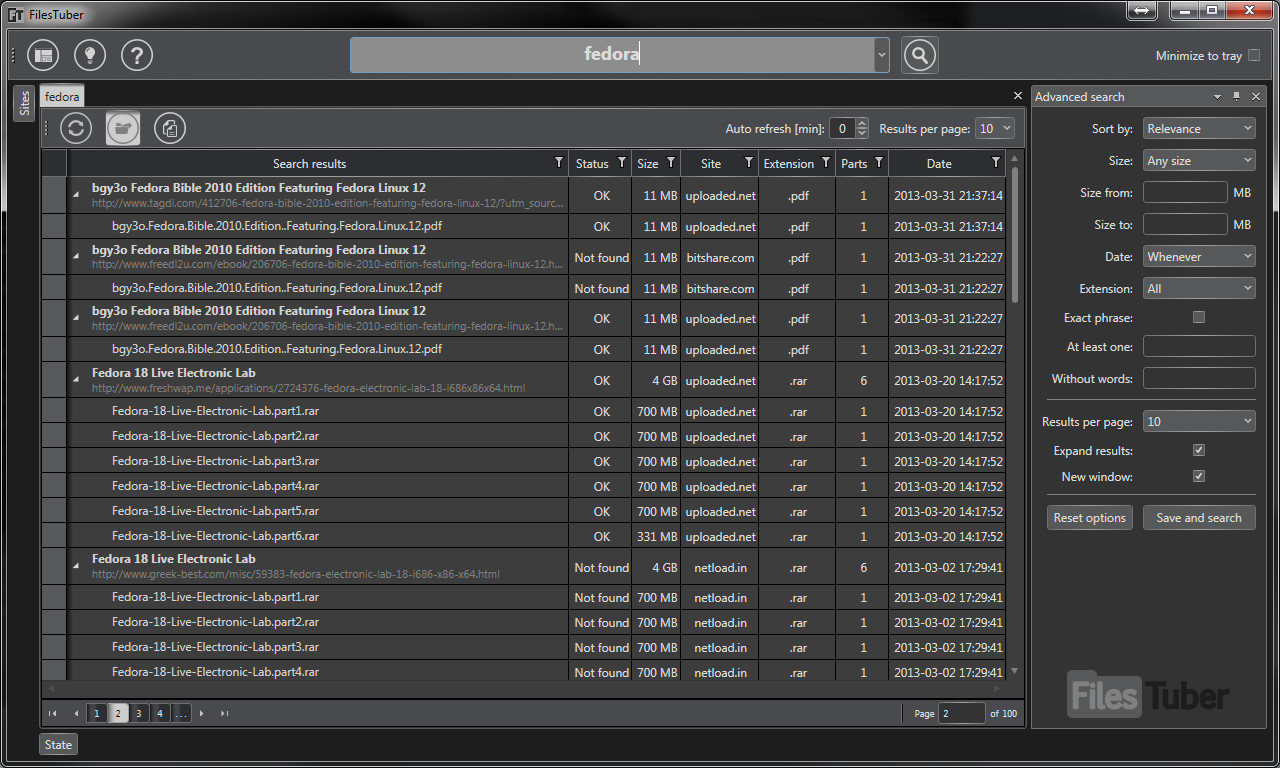Image resolution: width=1280 pixels, height=768 pixels.
Task: Collapse the freshwap.me Fedora 18 result
Action: (x=77, y=380)
